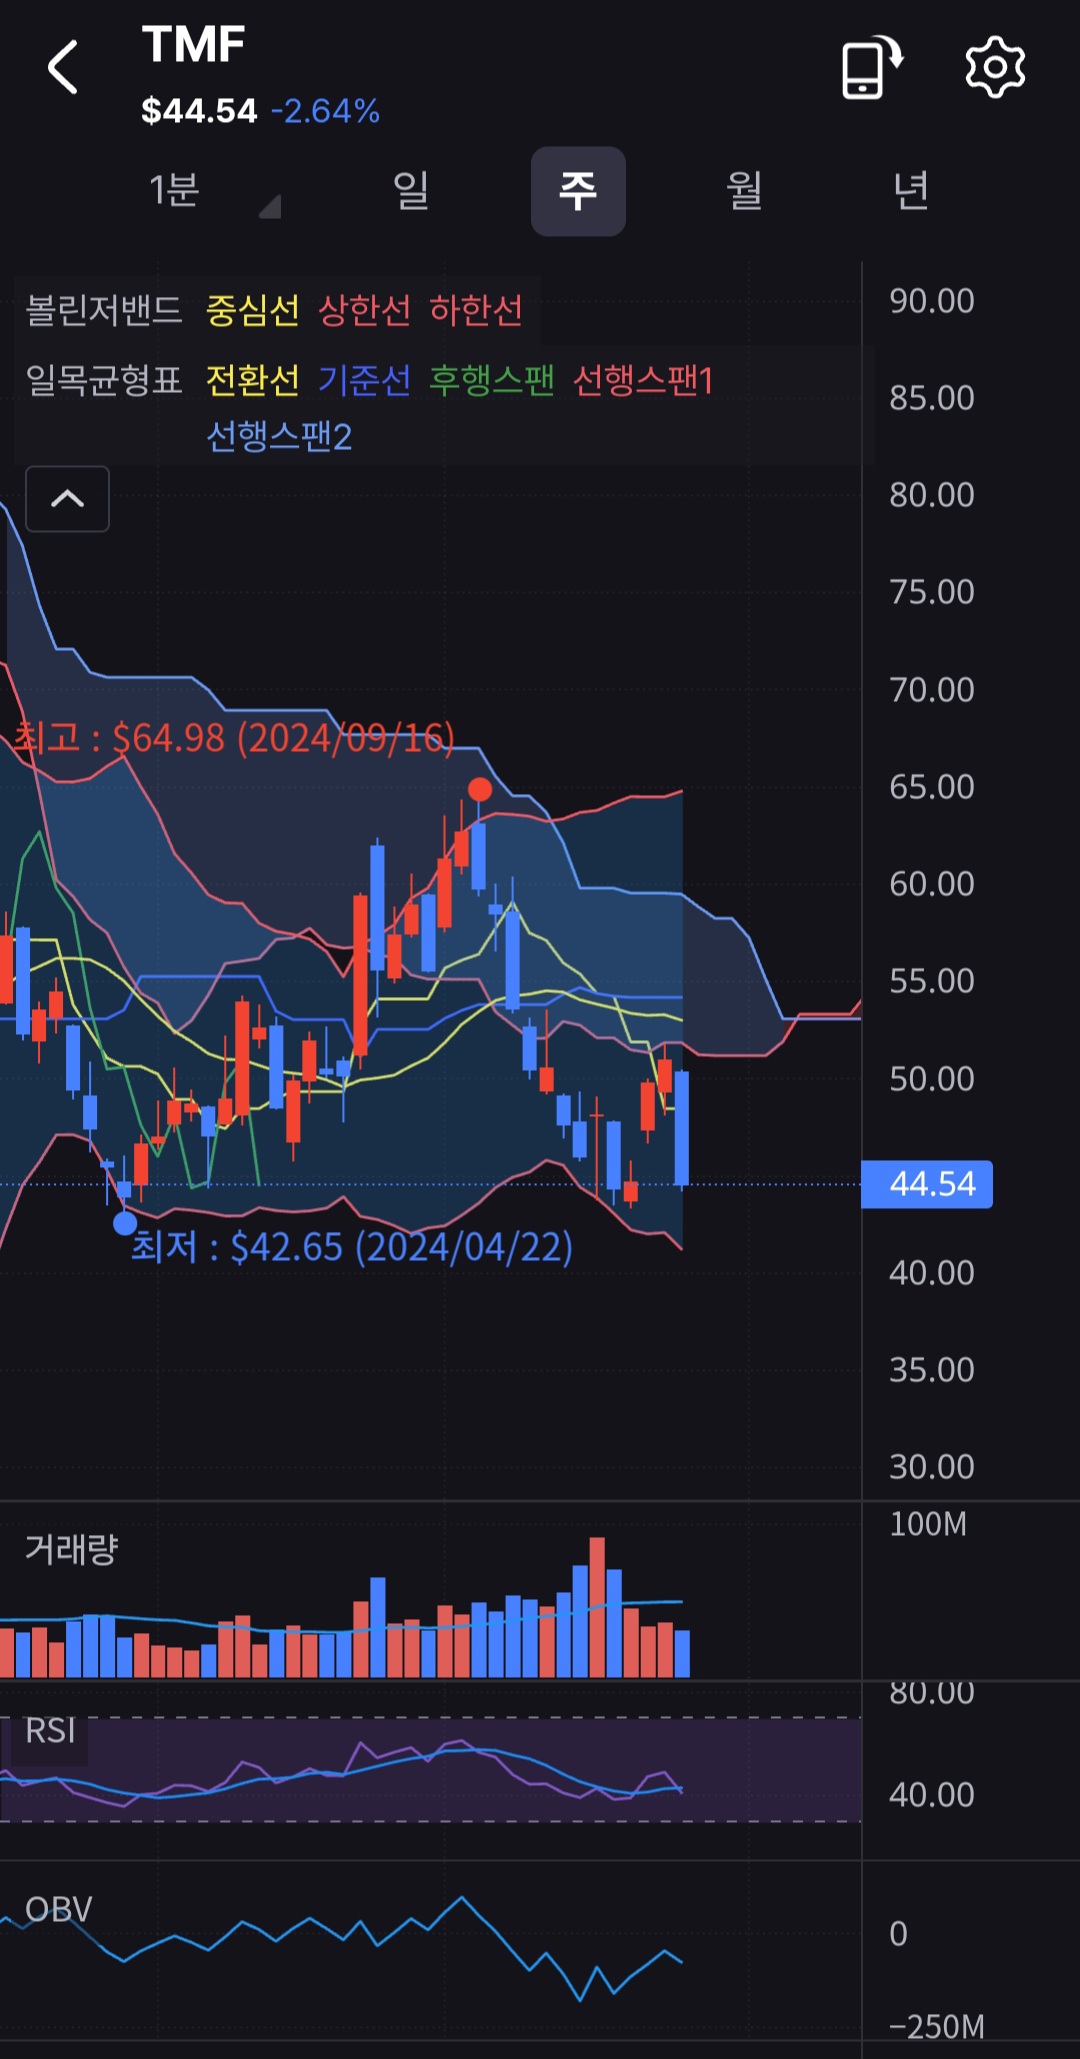Select the 주 (weekly) tab
This screenshot has width=1080, height=2059.
pos(578,191)
